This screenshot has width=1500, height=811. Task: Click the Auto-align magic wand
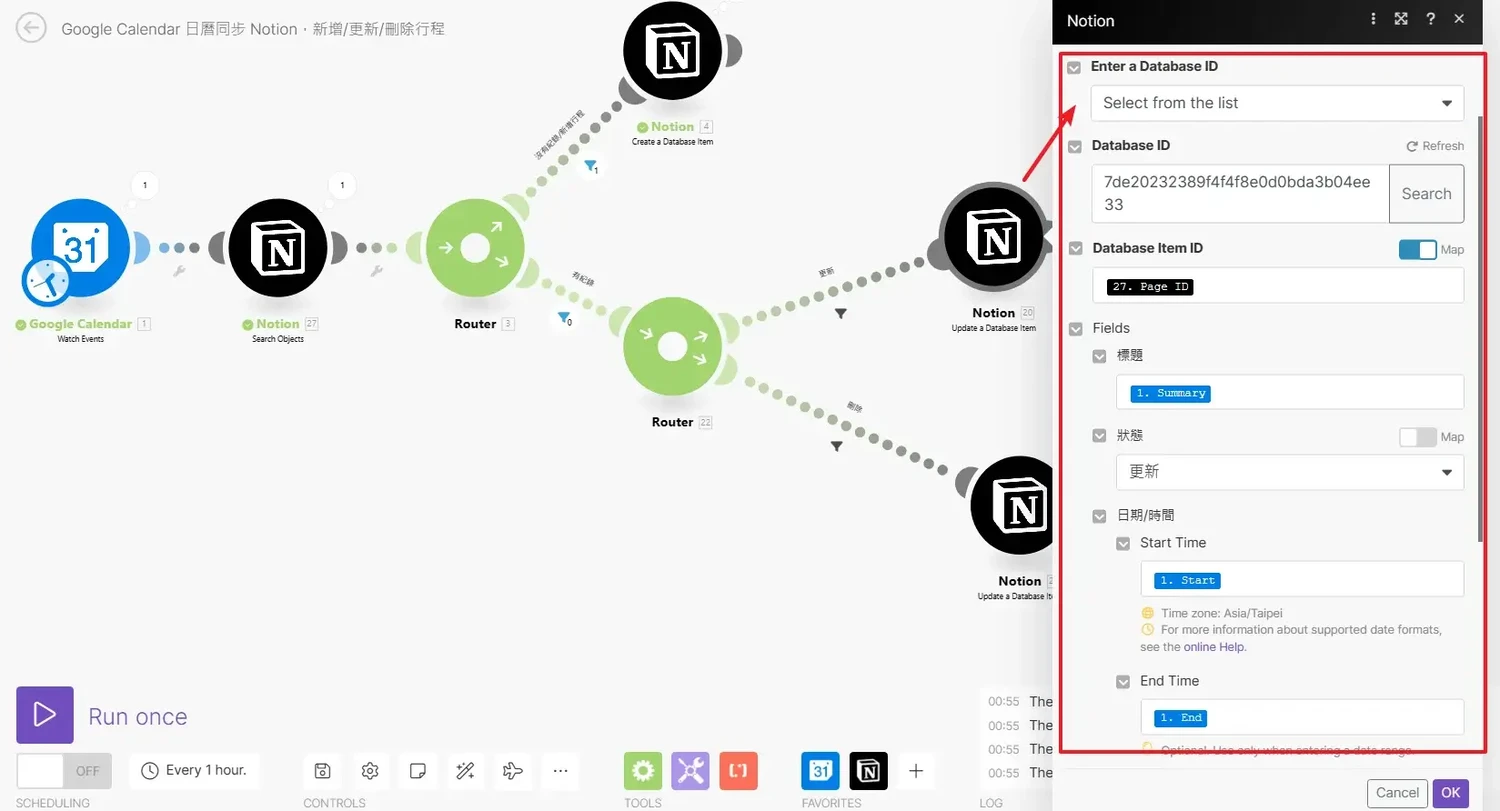click(465, 770)
